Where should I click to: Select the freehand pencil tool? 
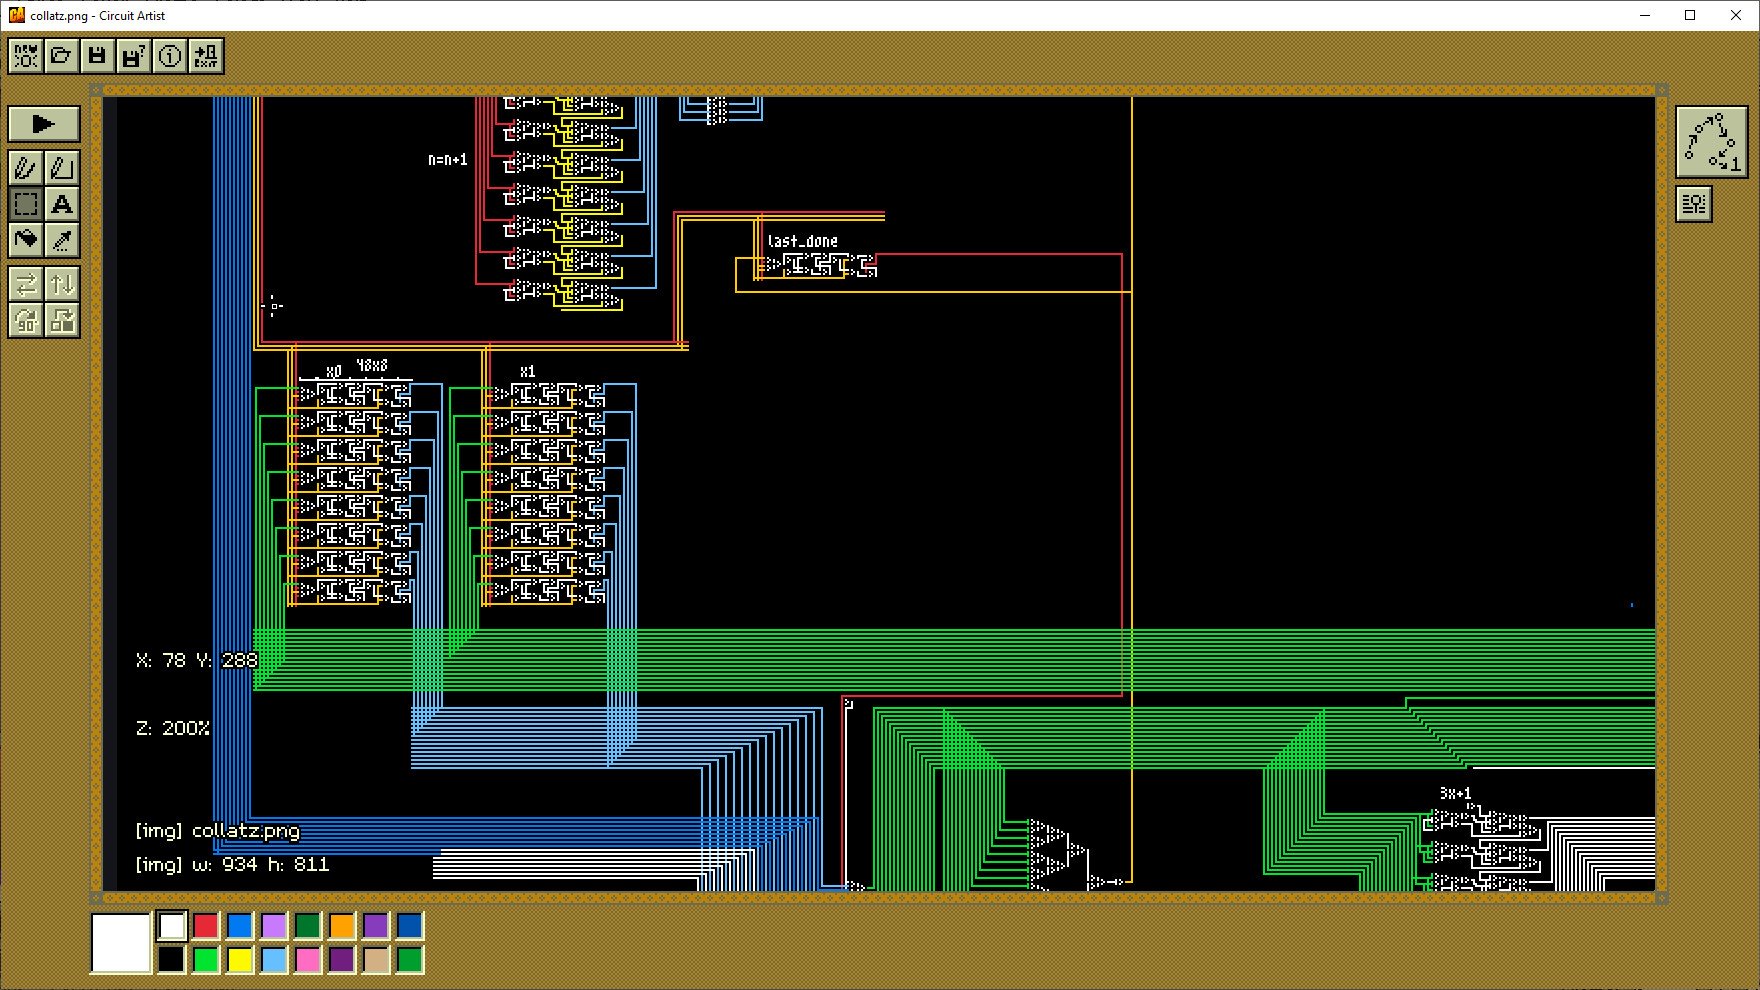[x=26, y=168]
